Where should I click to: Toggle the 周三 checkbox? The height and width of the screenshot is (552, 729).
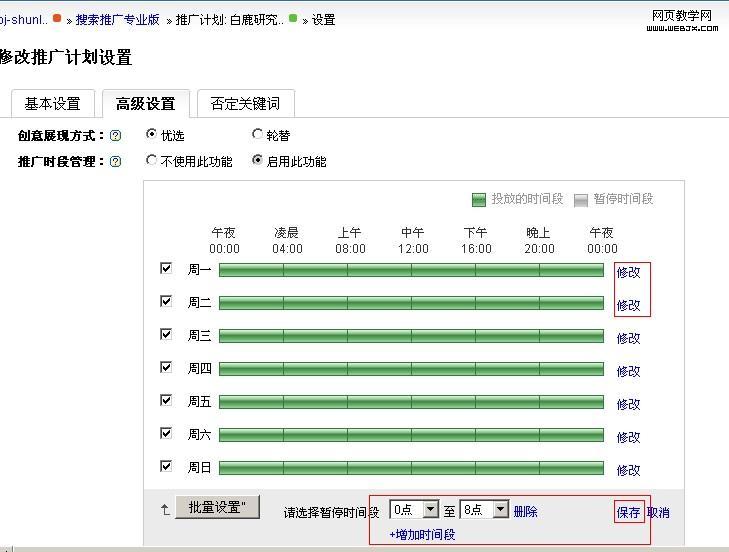166,334
